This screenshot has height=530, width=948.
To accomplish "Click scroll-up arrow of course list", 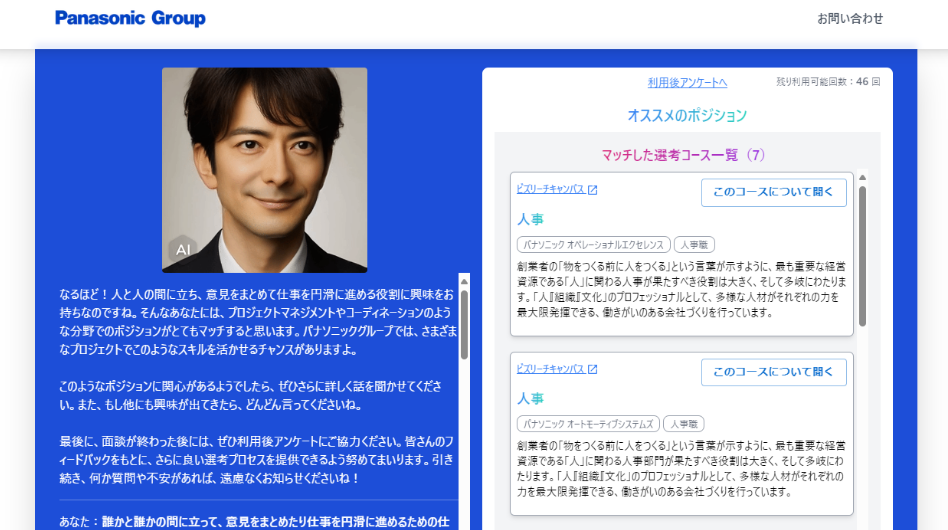I will point(862,178).
